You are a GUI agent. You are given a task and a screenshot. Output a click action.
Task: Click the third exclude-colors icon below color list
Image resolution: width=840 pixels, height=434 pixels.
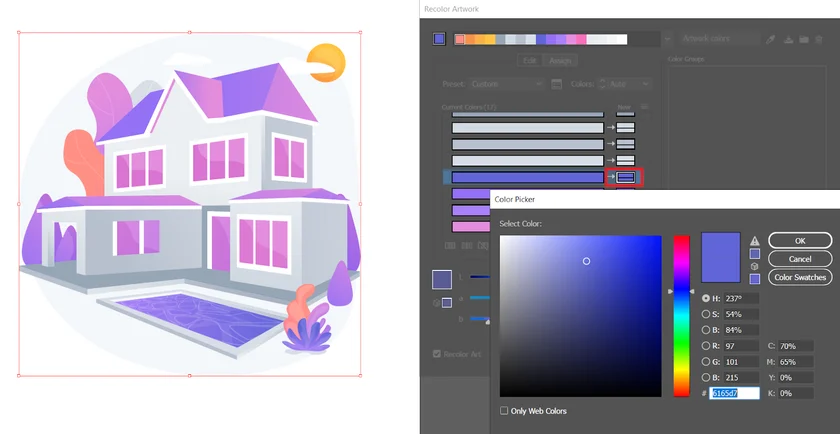483,245
